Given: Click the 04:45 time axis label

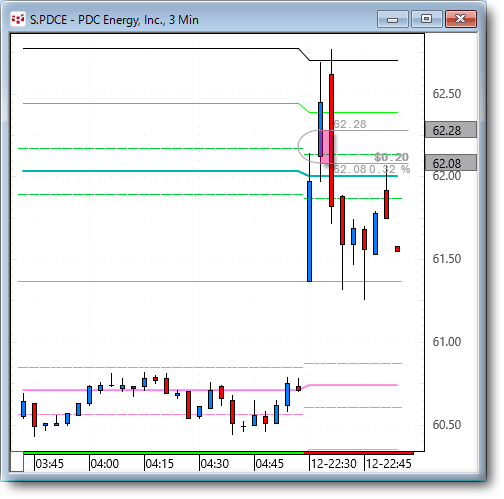Looking at the screenshot, I should (x=269, y=464).
